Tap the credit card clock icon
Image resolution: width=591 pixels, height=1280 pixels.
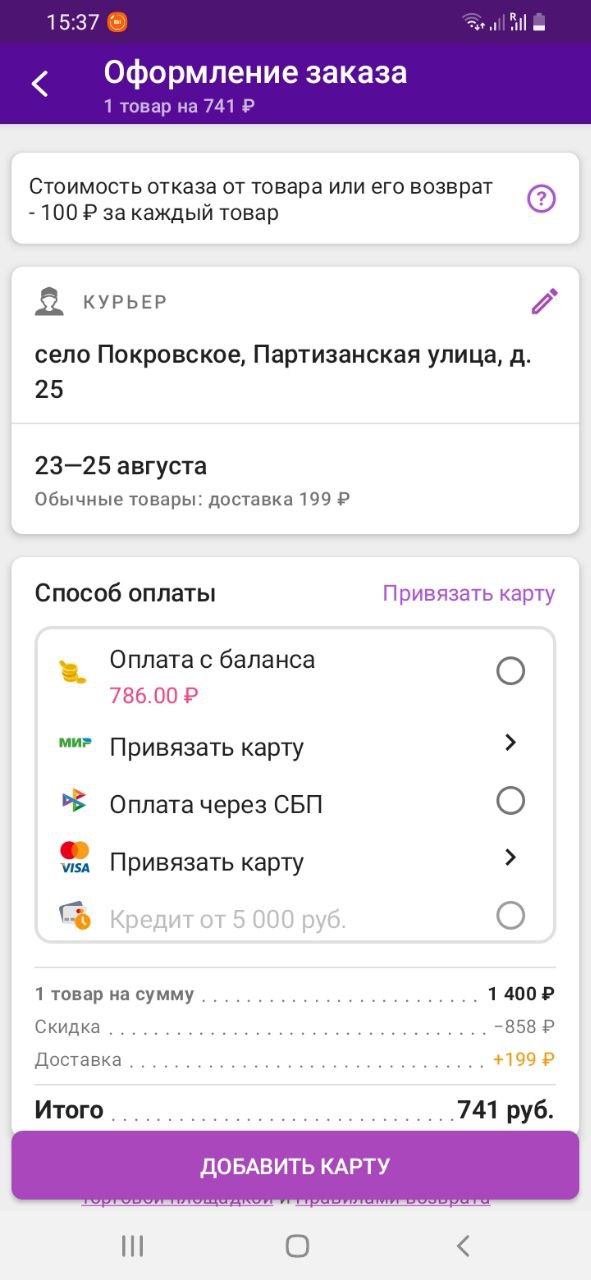pyautogui.click(x=75, y=916)
